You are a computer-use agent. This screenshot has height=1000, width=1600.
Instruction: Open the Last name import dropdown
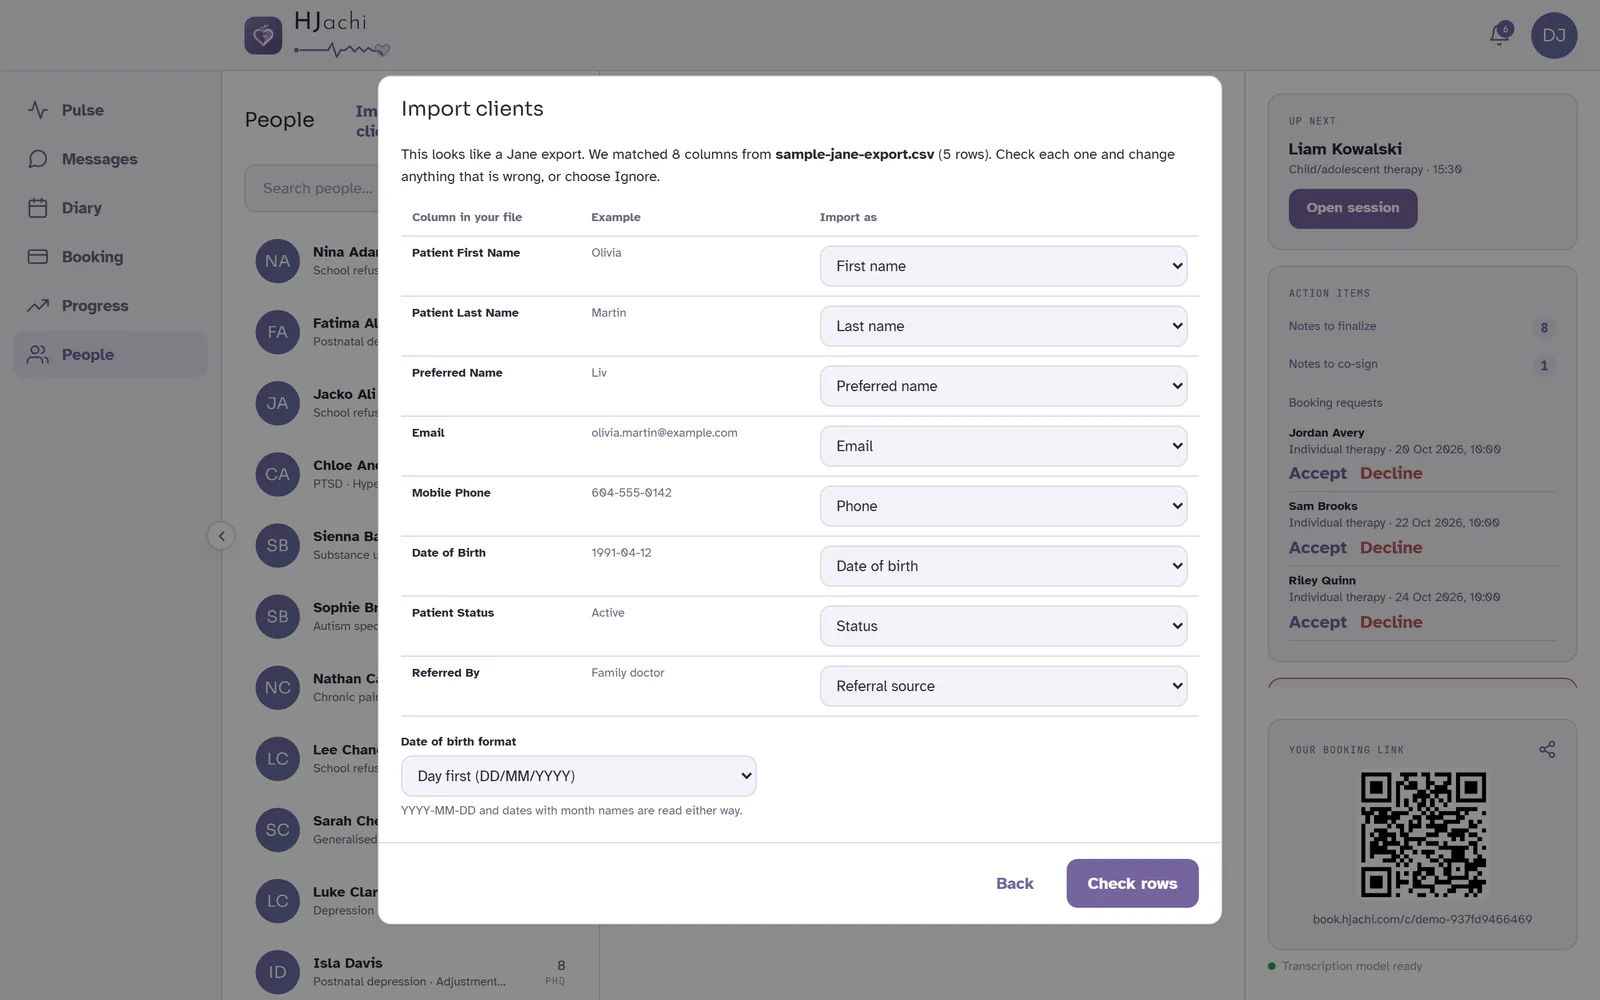tap(1003, 326)
